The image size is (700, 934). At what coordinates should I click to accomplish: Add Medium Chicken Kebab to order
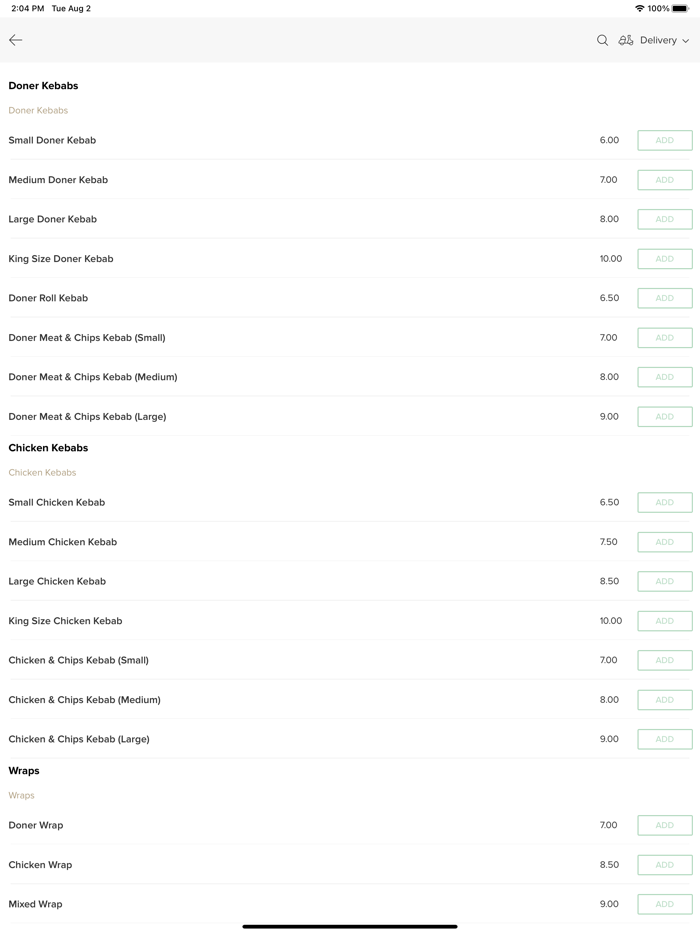click(x=664, y=542)
